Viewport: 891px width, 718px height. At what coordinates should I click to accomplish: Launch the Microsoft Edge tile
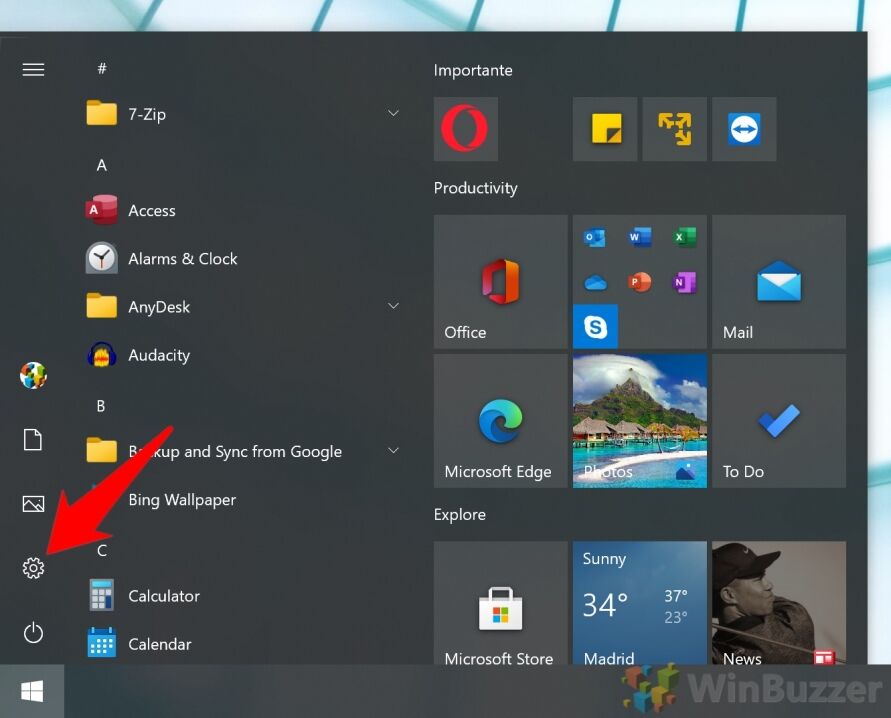coord(501,421)
